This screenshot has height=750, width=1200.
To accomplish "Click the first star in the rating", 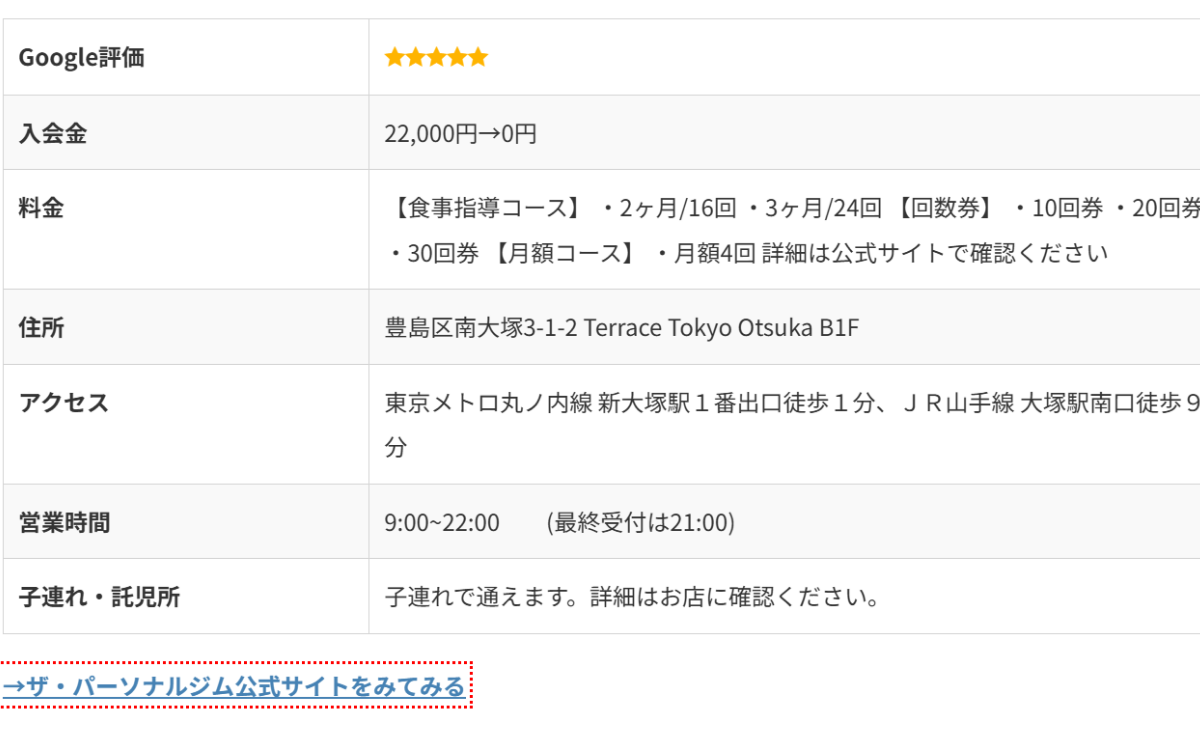I will pyautogui.click(x=395, y=57).
